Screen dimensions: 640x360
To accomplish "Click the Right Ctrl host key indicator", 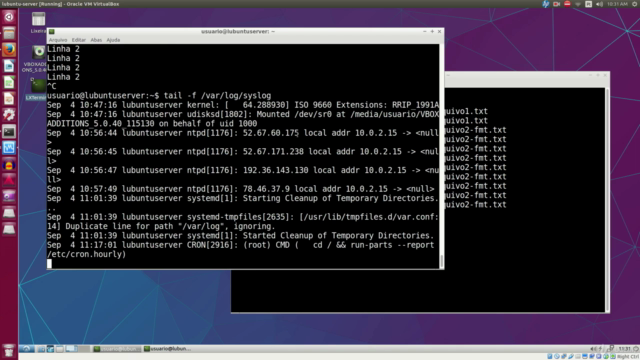I will pos(628,357).
